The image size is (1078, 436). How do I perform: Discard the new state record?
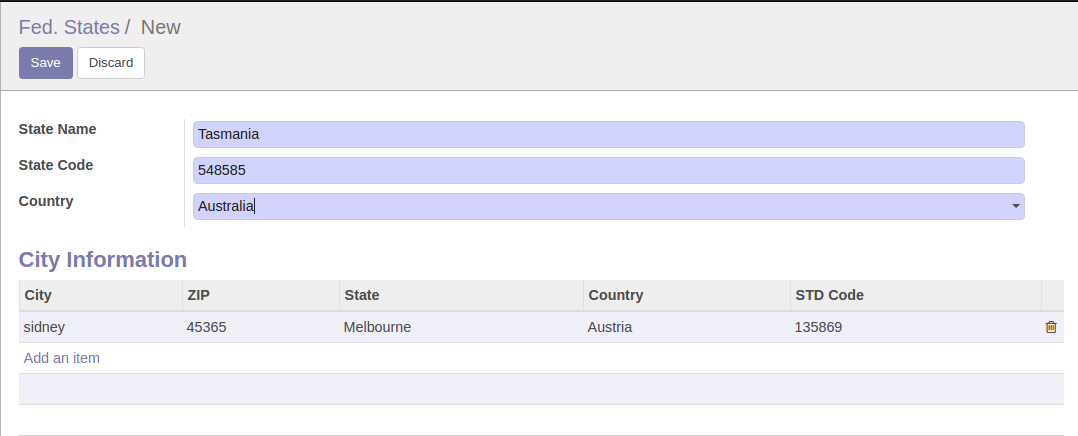(111, 63)
